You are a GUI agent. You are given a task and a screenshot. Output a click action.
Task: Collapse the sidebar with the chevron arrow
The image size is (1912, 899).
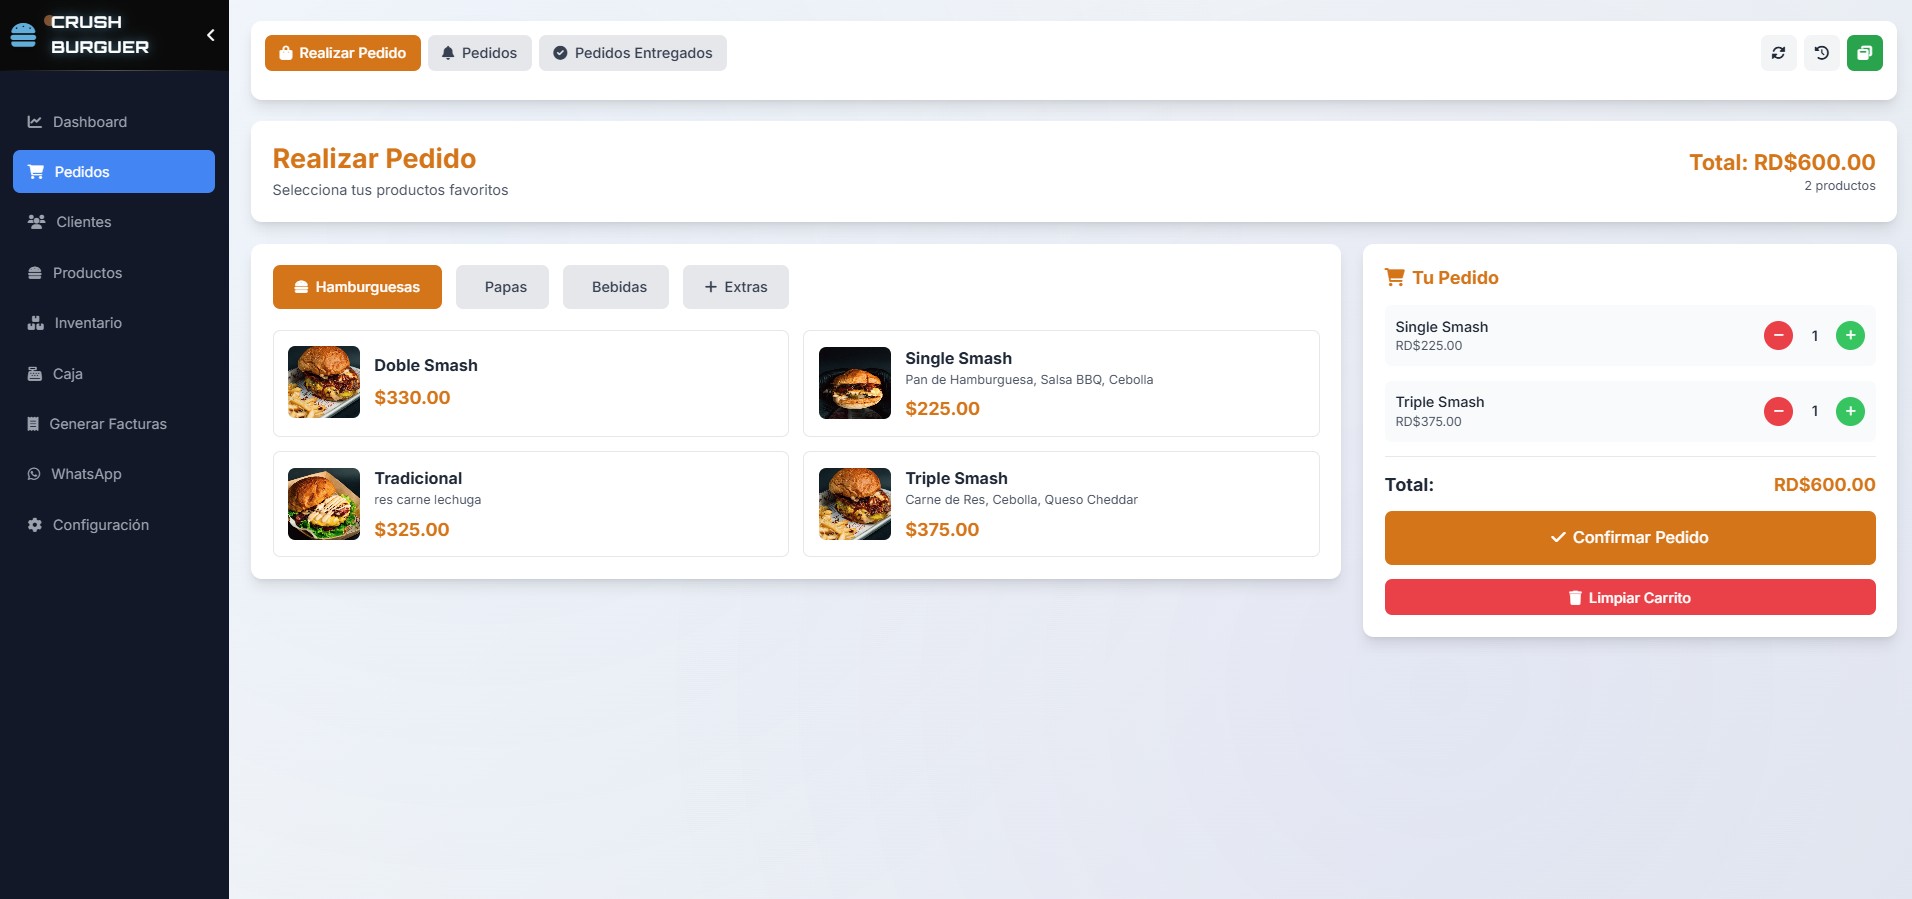(210, 35)
